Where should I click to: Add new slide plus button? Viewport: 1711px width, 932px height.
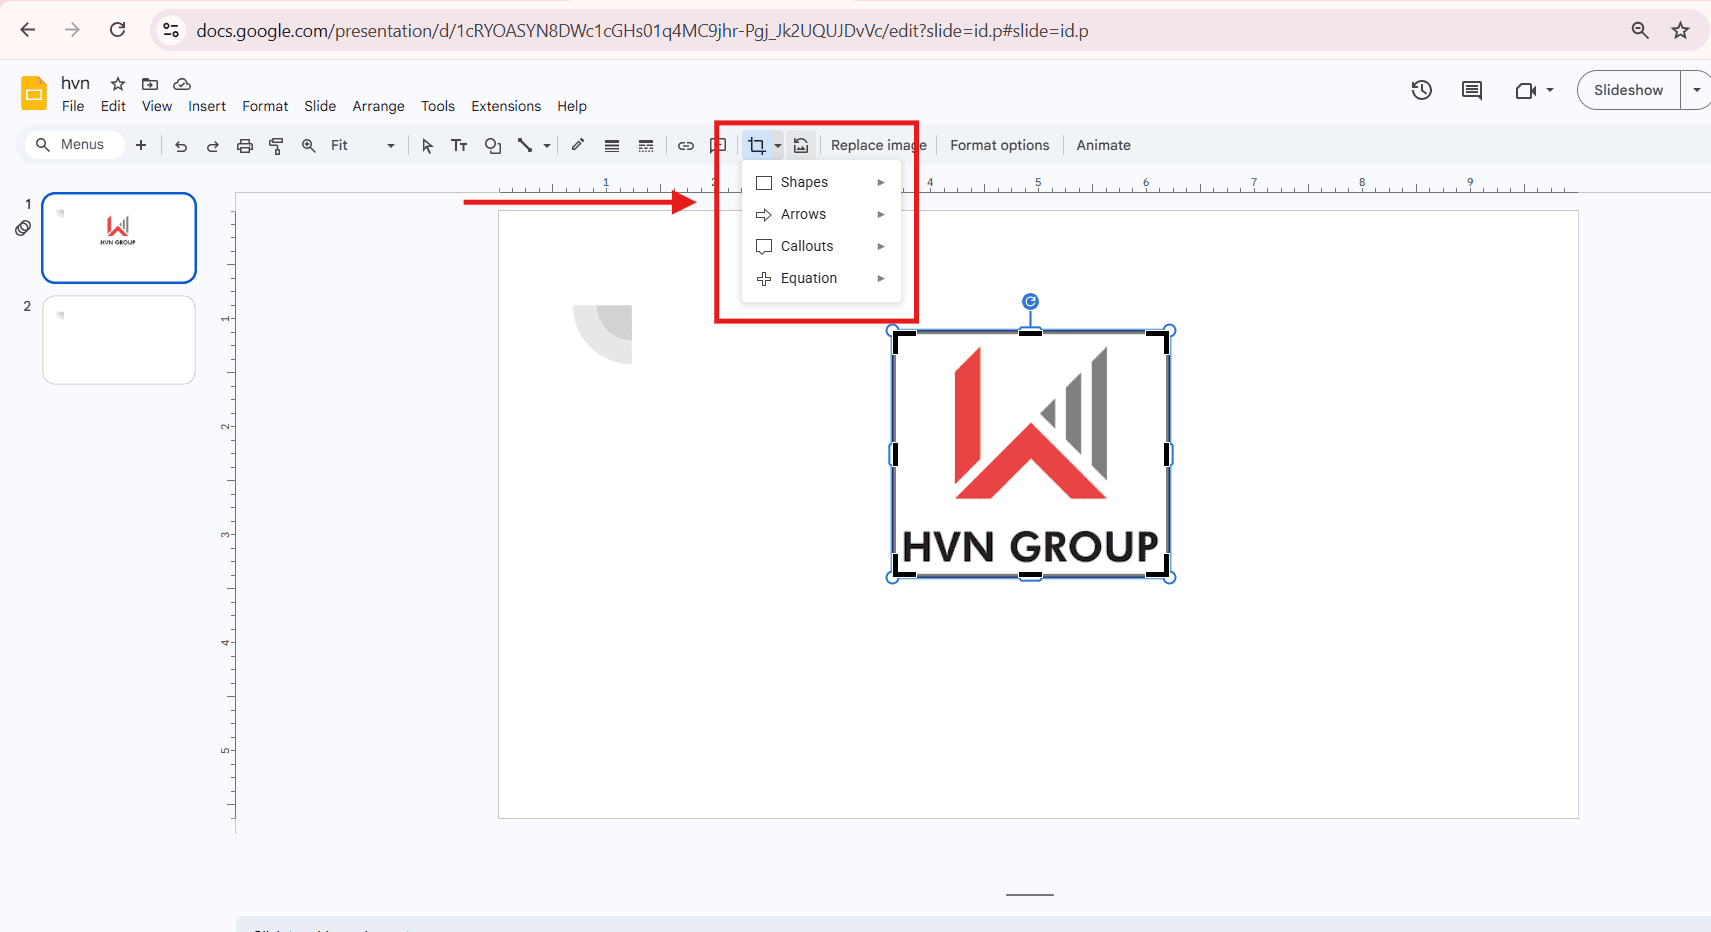(141, 145)
